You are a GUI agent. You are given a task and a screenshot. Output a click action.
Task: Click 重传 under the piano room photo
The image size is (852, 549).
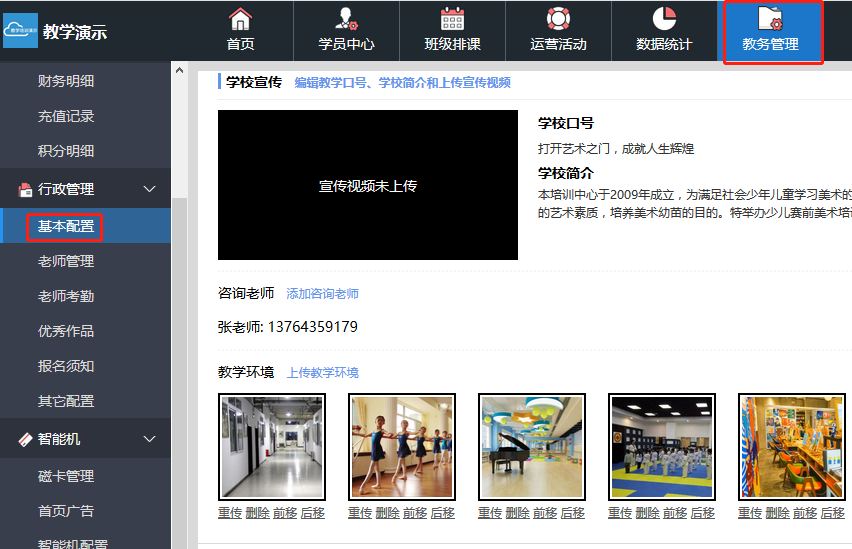click(x=489, y=513)
